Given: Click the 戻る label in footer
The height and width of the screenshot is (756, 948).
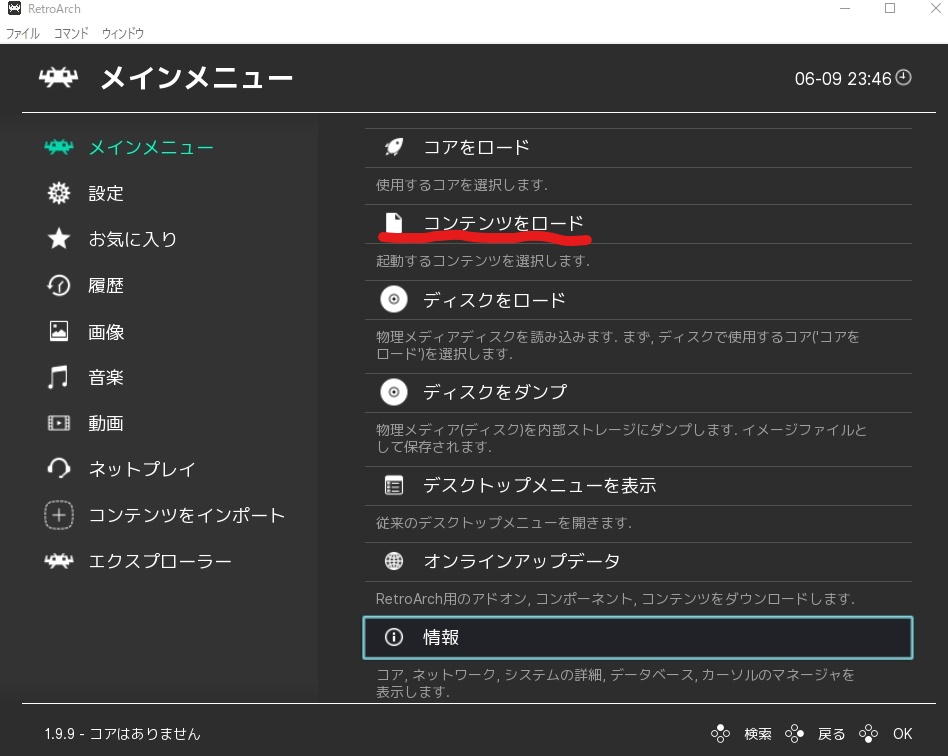Looking at the screenshot, I should [x=831, y=734].
